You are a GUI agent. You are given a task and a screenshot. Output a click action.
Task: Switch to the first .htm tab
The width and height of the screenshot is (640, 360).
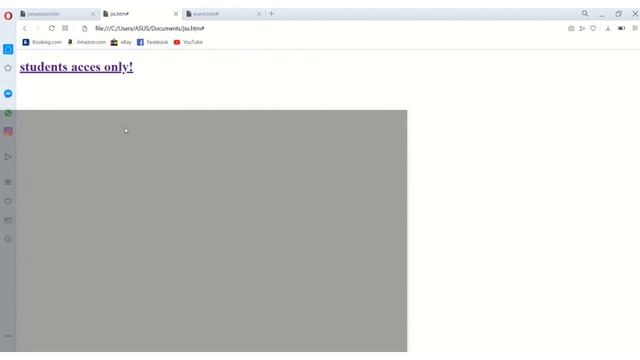[x=58, y=14]
